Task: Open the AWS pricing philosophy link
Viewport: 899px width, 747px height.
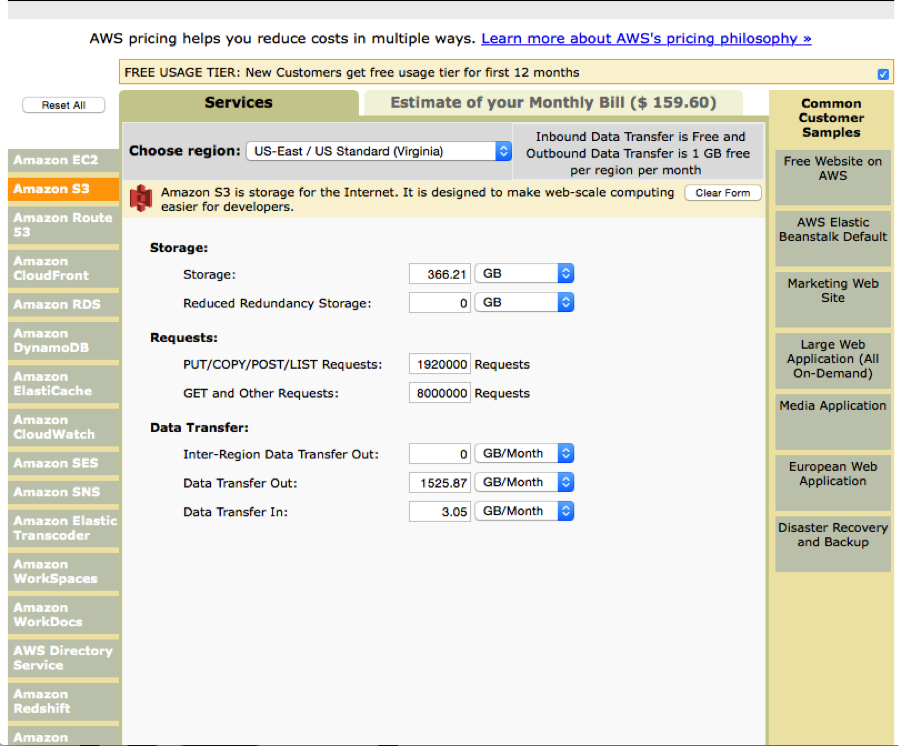Action: [646, 38]
